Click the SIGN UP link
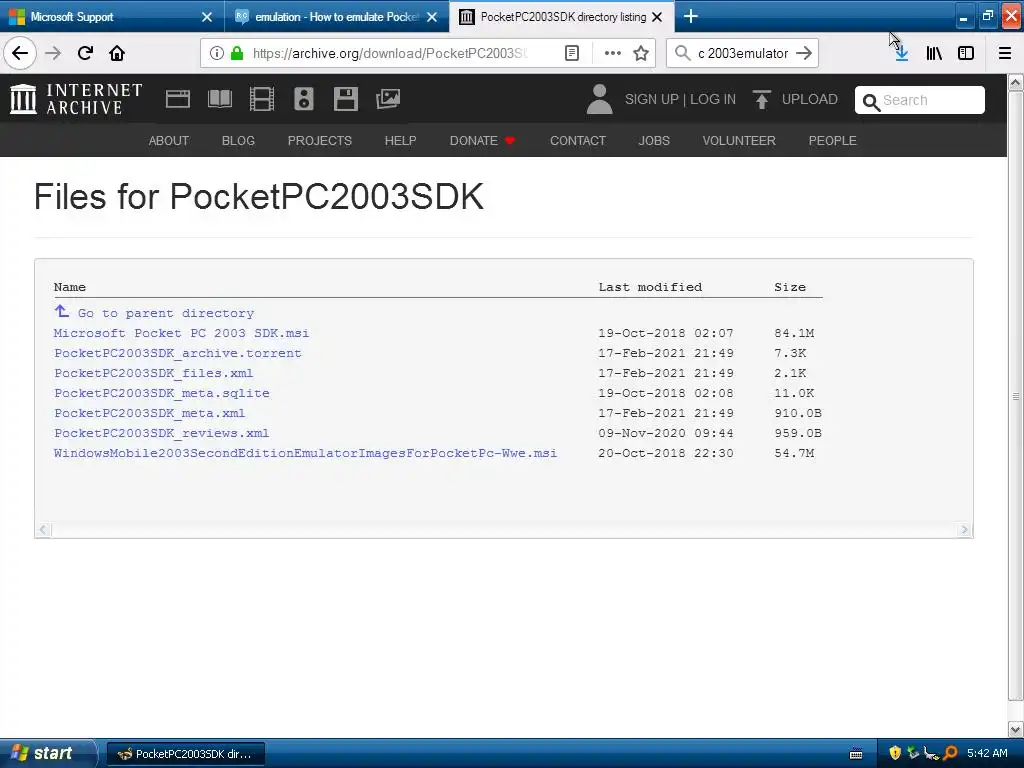 pos(652,99)
